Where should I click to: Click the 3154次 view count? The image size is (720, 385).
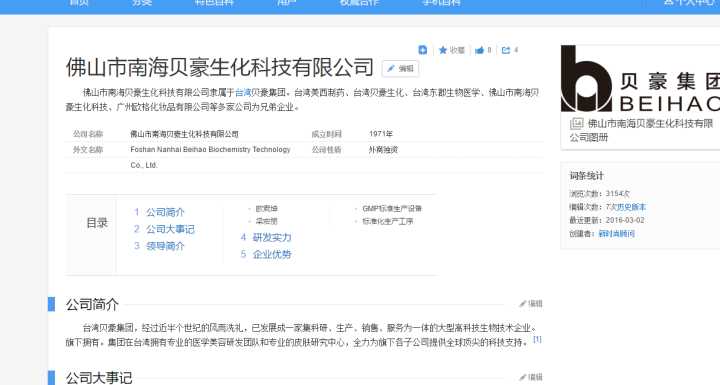[x=618, y=194]
